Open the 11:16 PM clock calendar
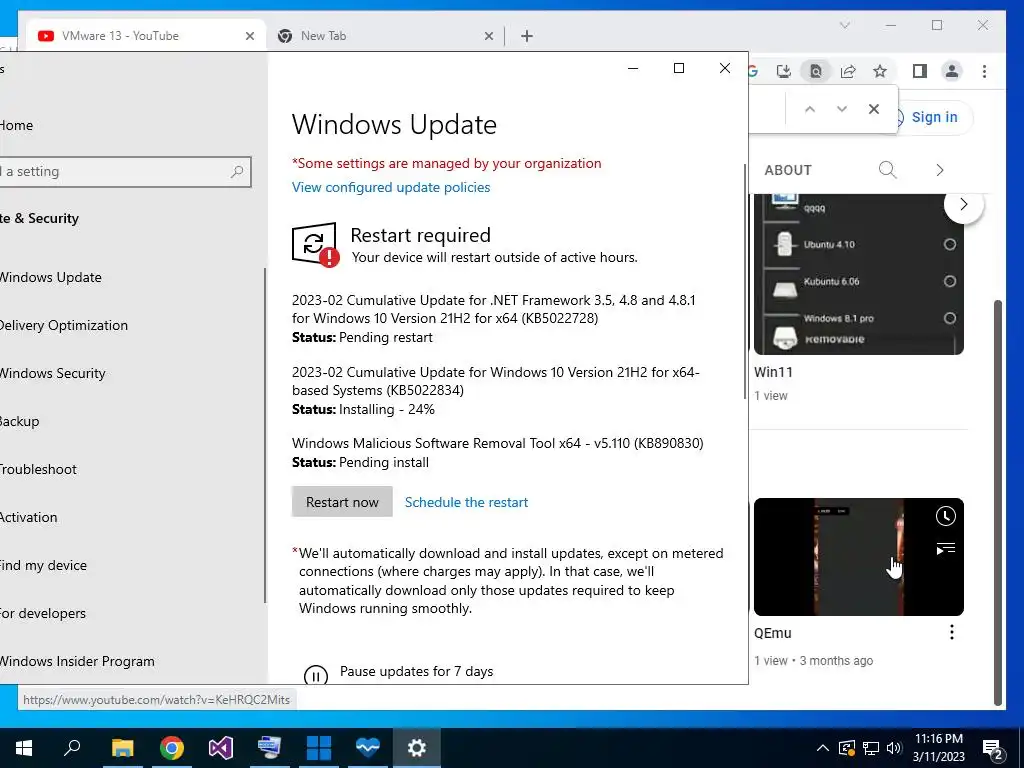Viewport: 1024px width, 768px height. click(x=938, y=748)
